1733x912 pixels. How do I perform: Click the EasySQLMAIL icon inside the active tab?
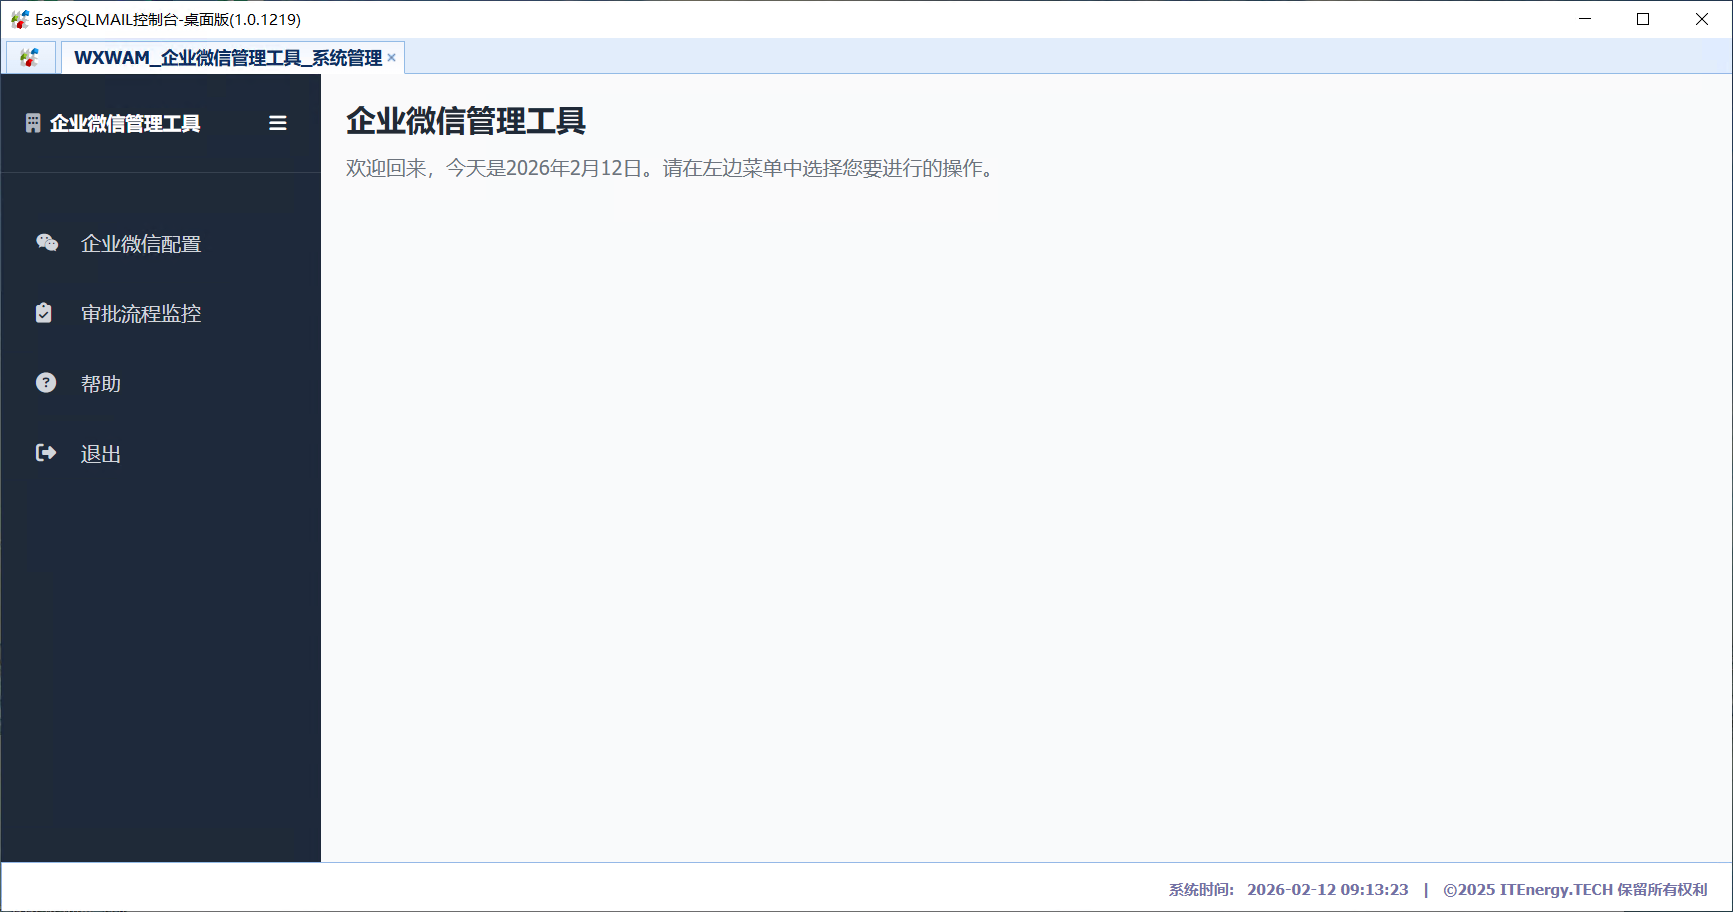point(30,57)
